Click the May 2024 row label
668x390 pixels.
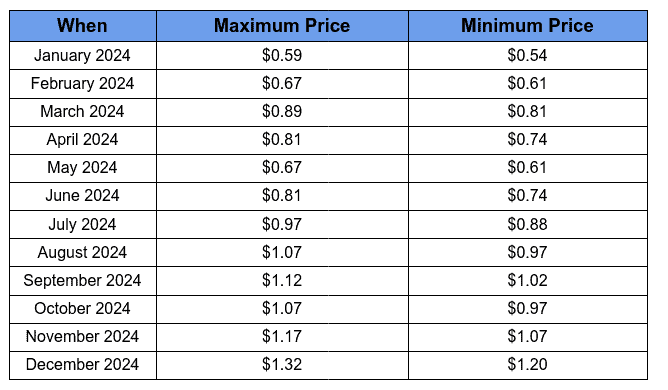[83, 168]
